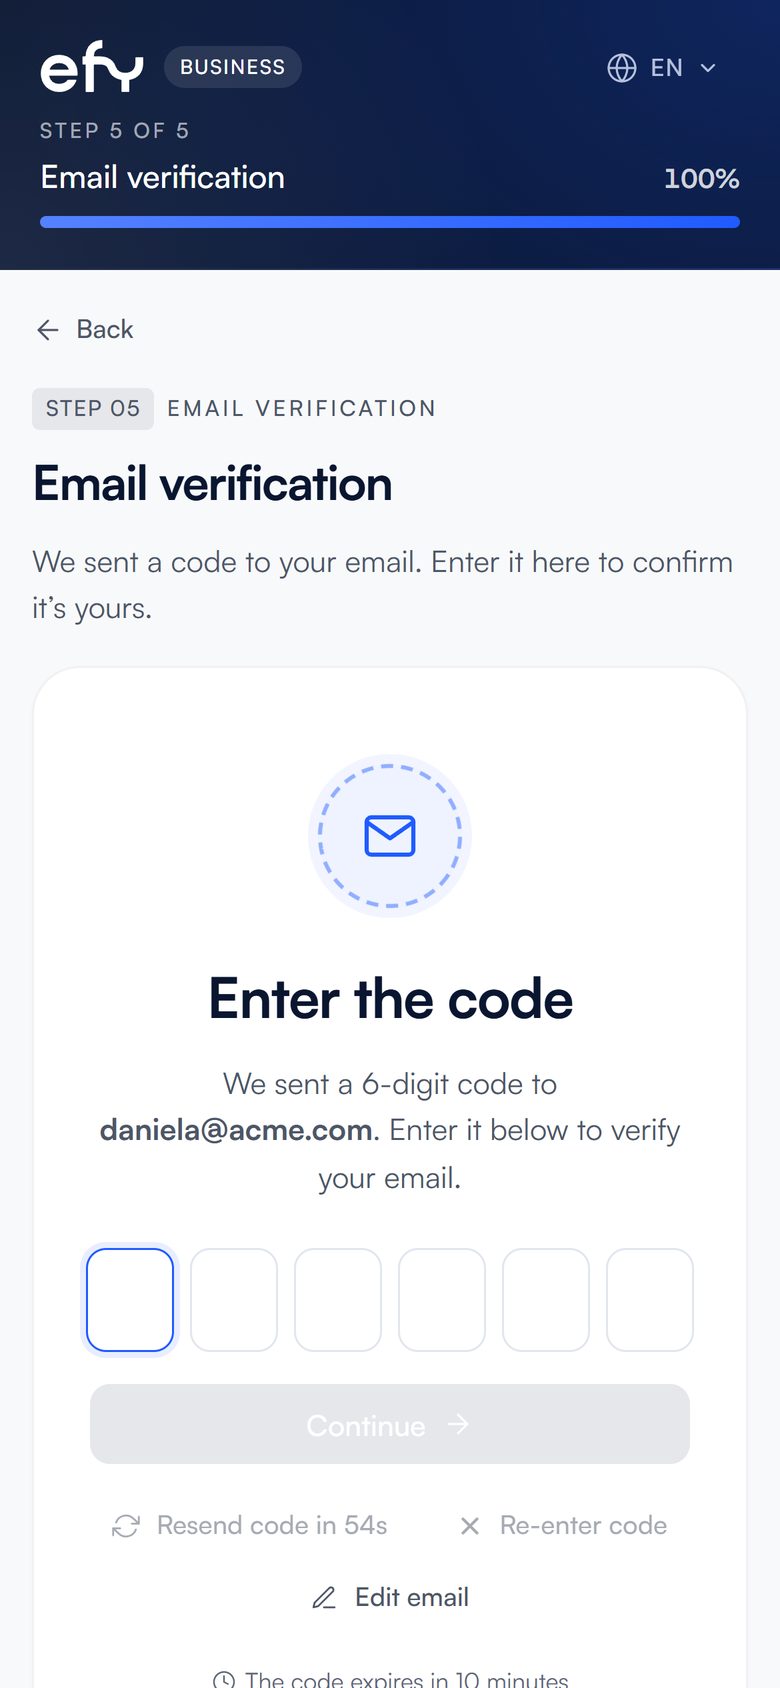The height and width of the screenshot is (1688, 780).
Task: Focus the first code digit box
Action: point(130,1300)
